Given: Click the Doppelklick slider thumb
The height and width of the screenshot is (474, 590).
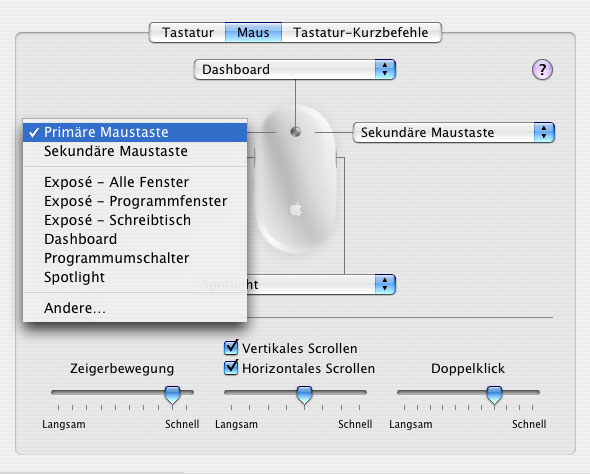Looking at the screenshot, I should click(x=494, y=395).
